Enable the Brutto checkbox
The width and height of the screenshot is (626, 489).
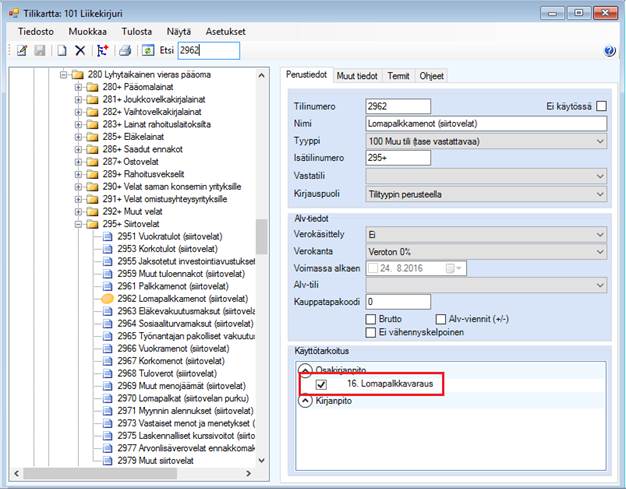(371, 319)
